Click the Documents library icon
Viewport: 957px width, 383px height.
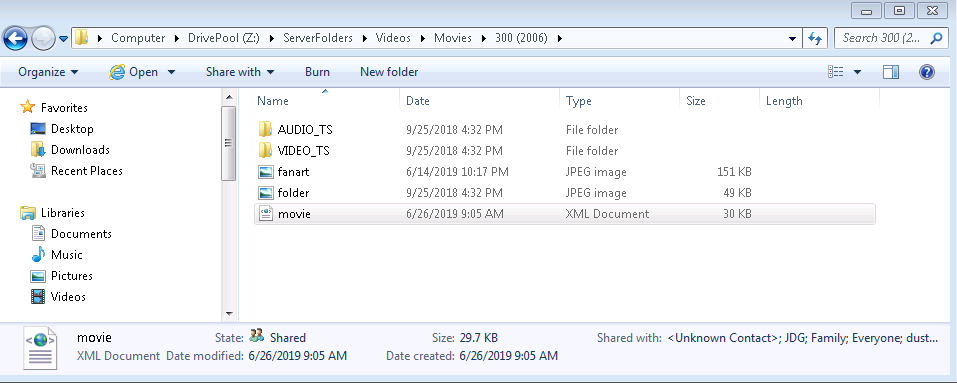pyautogui.click(x=38, y=234)
